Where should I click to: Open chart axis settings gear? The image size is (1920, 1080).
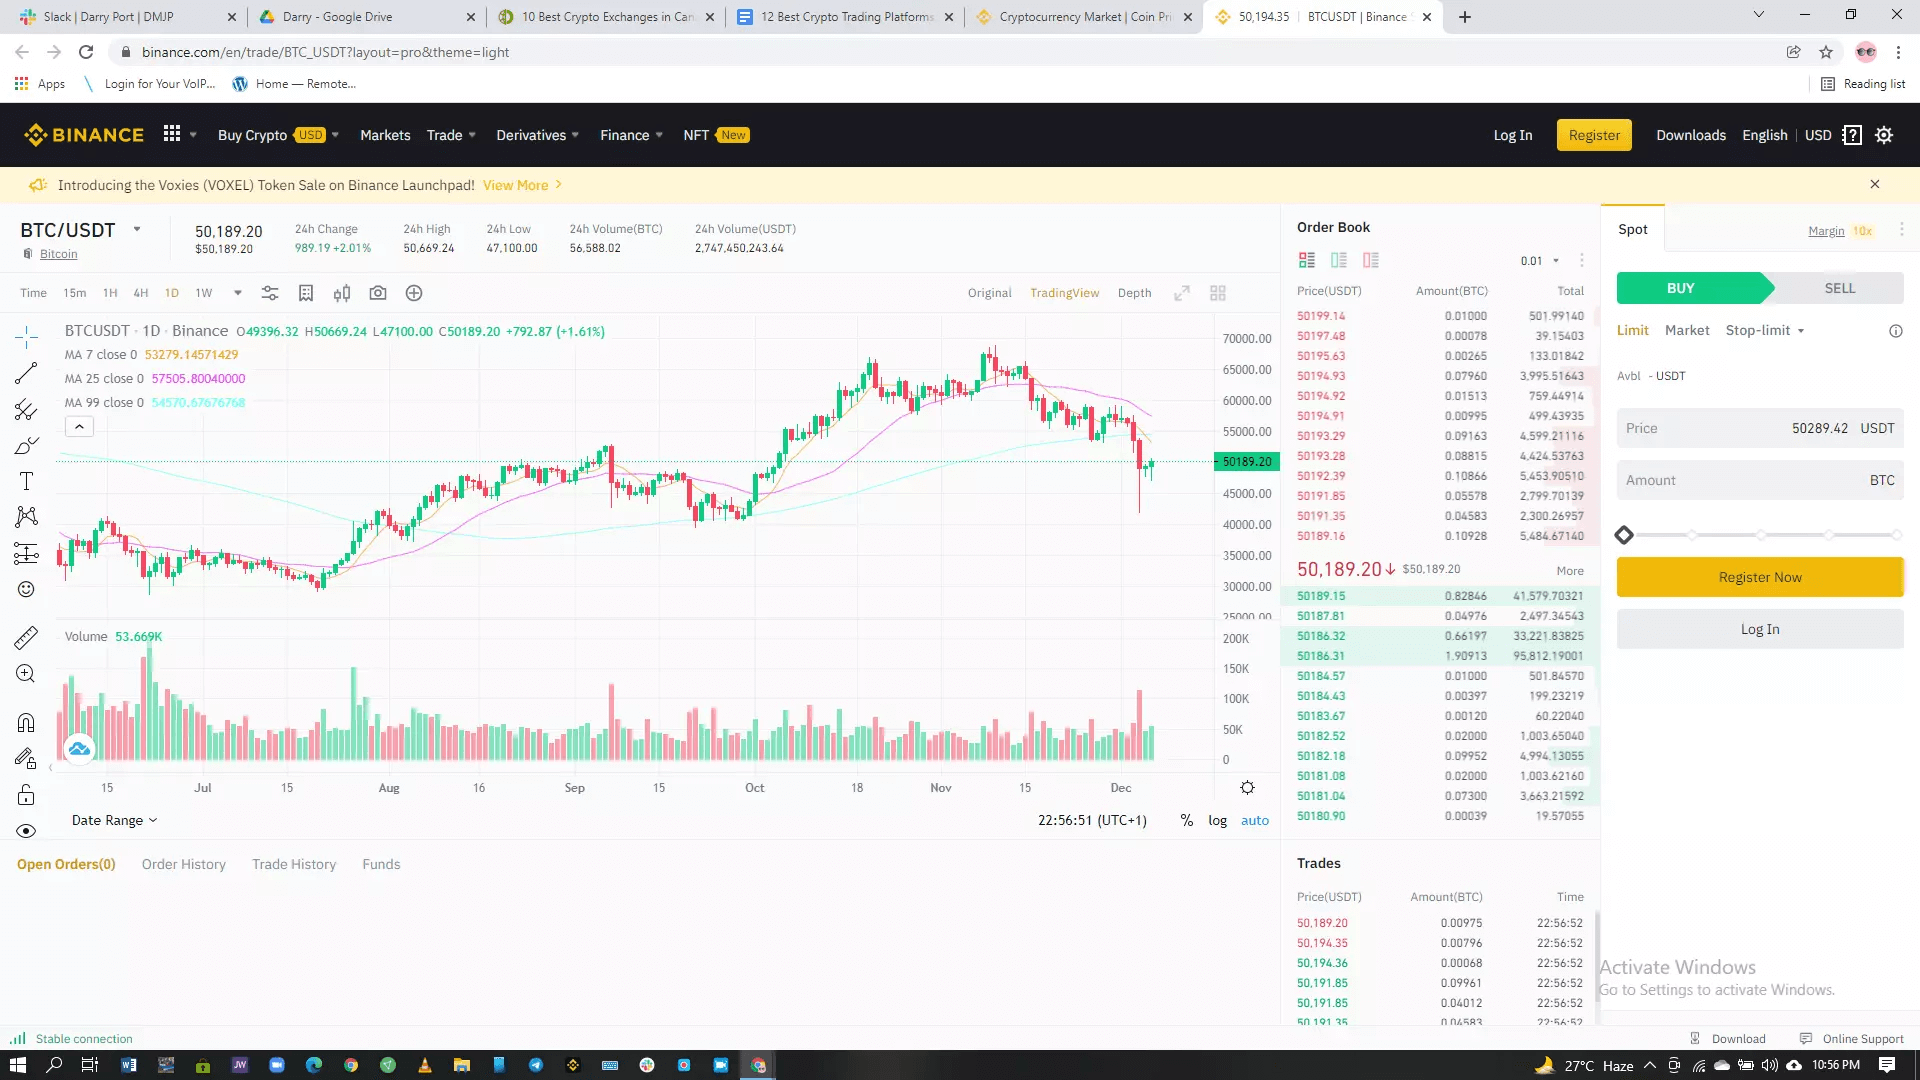tap(1248, 788)
